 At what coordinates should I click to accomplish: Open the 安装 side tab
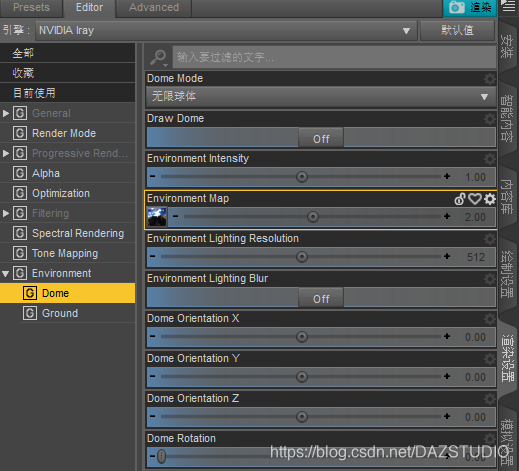tap(507, 46)
